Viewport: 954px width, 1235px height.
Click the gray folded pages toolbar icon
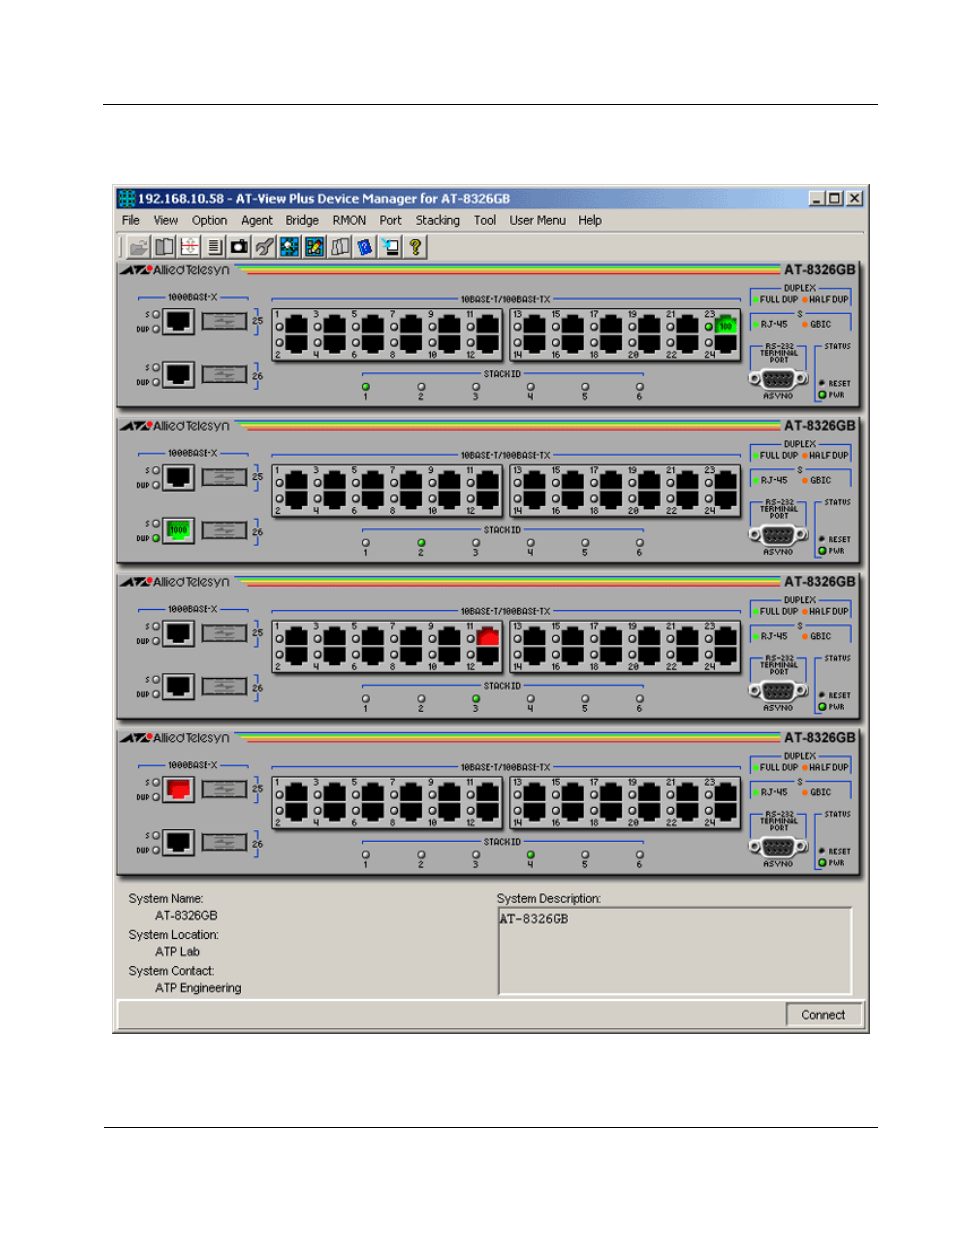pyautogui.click(x=340, y=246)
